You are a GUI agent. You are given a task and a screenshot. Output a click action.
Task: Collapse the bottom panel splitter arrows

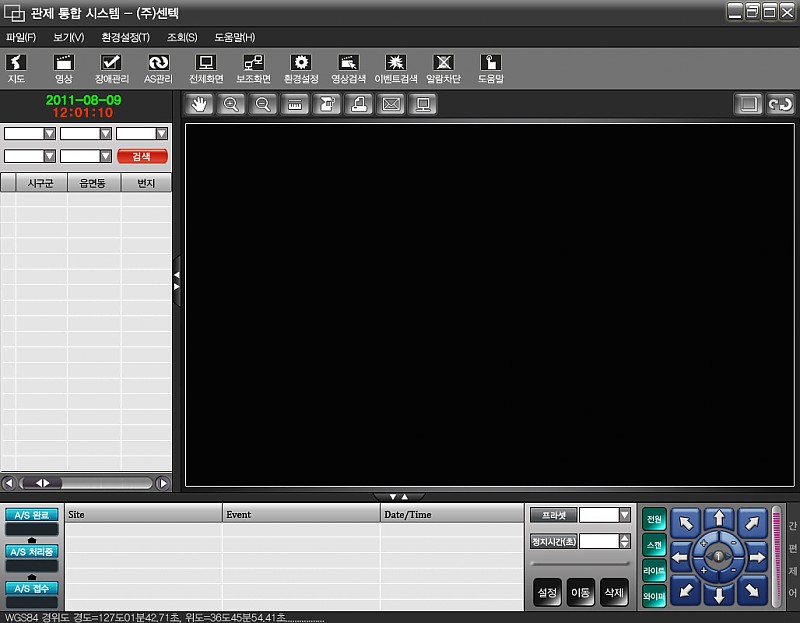[398, 496]
